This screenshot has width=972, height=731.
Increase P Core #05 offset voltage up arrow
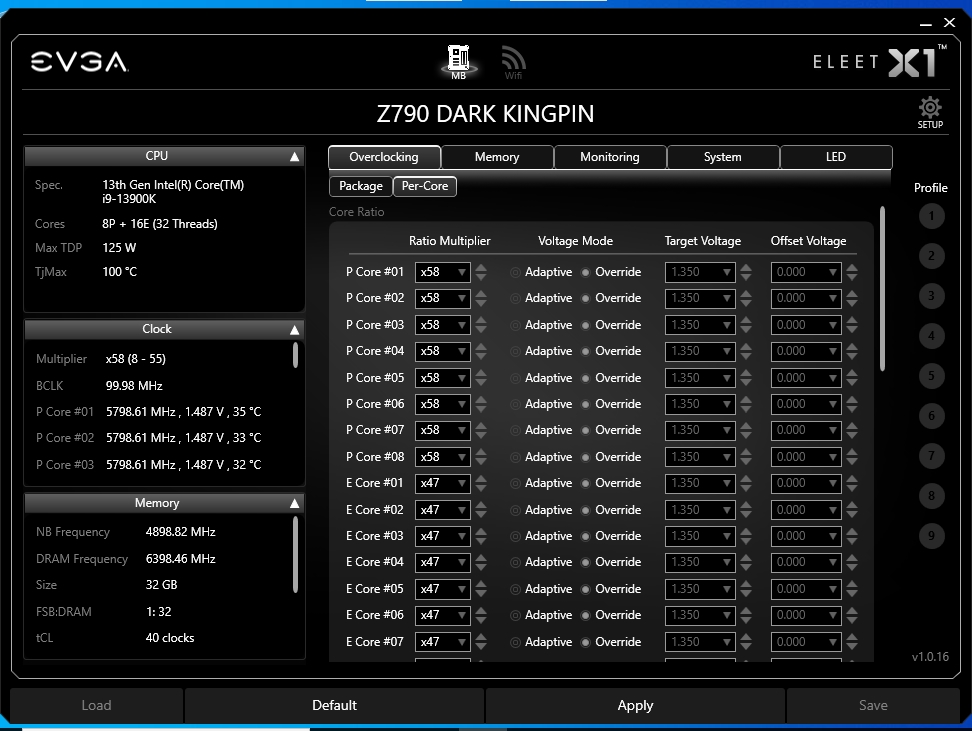click(x=852, y=373)
